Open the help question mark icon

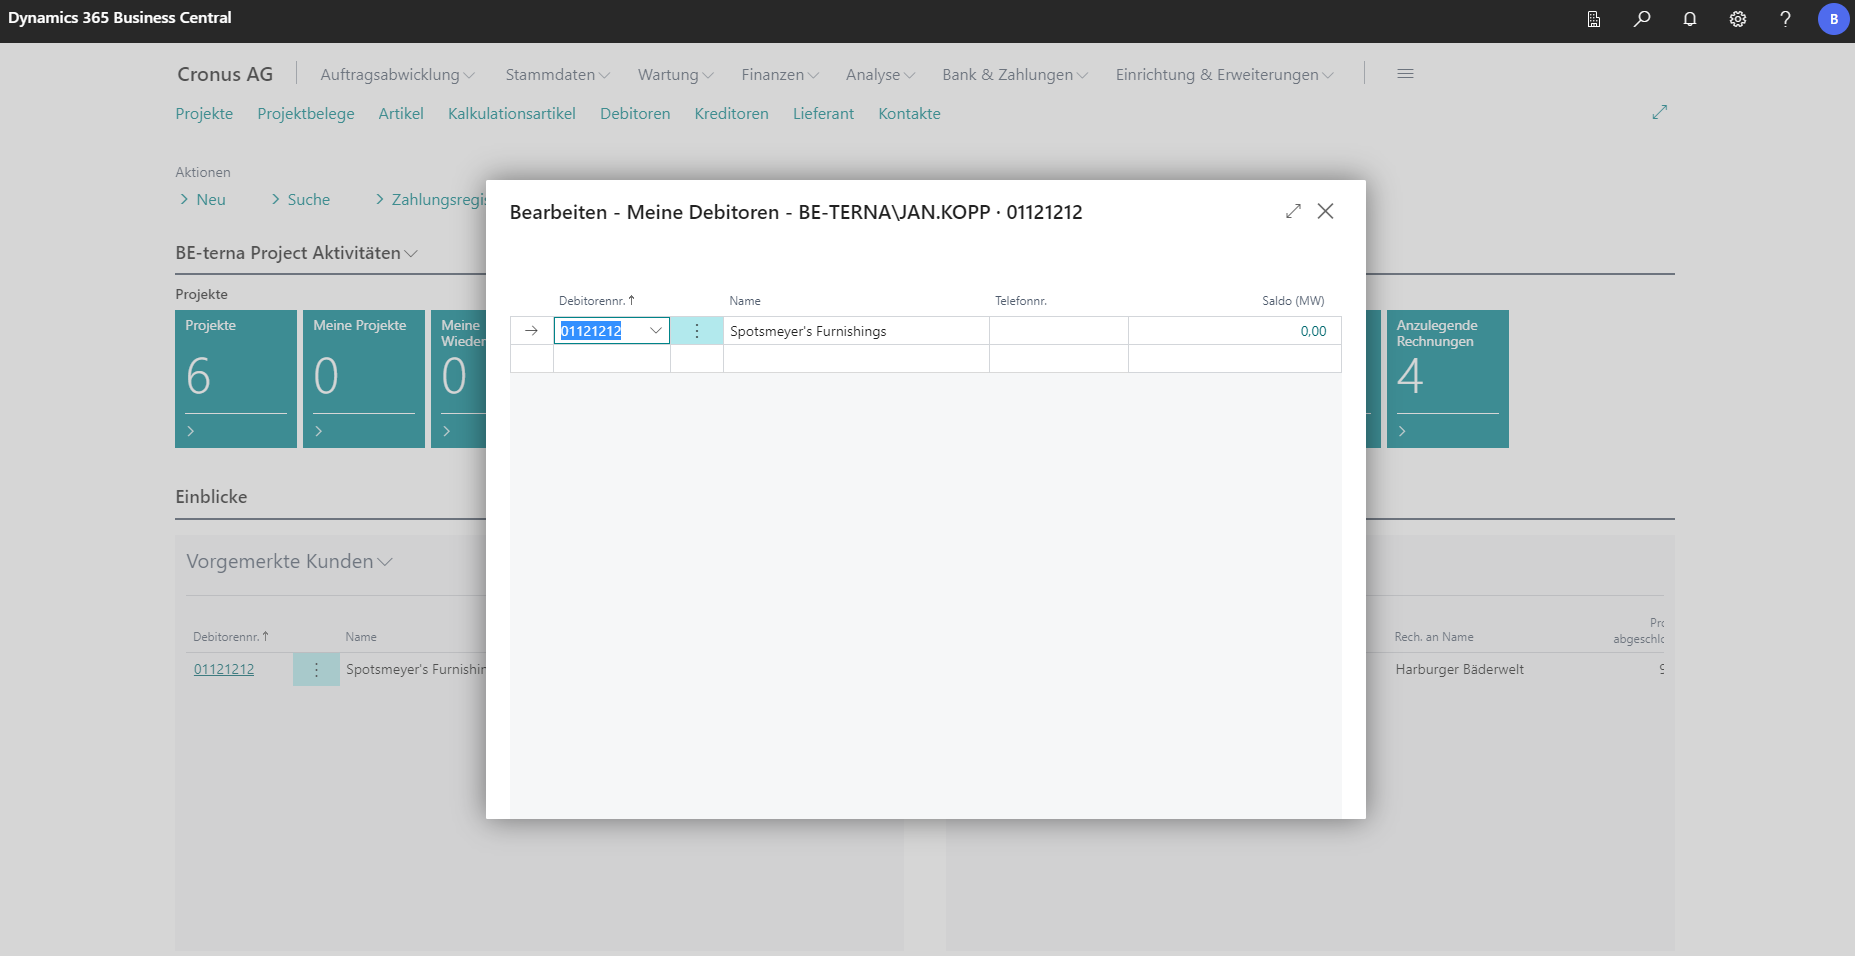point(1785,19)
